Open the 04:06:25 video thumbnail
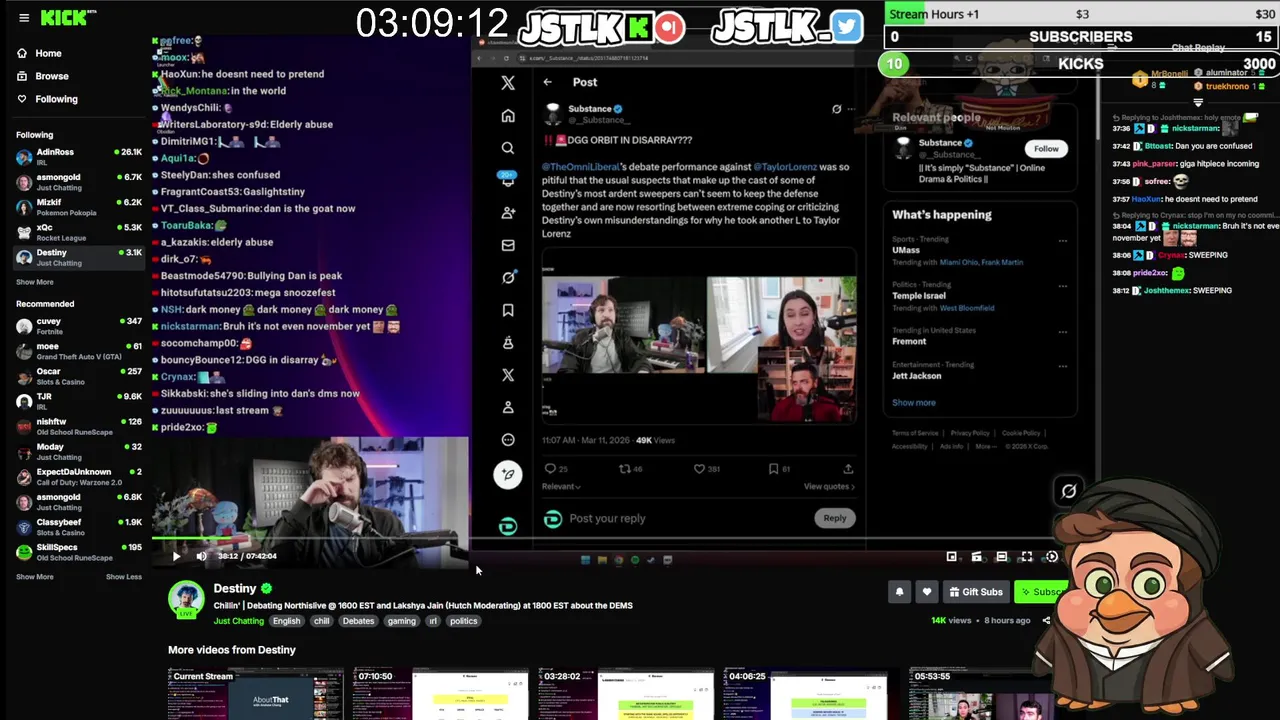Screen dimensions: 1280x720 click(x=810, y=694)
